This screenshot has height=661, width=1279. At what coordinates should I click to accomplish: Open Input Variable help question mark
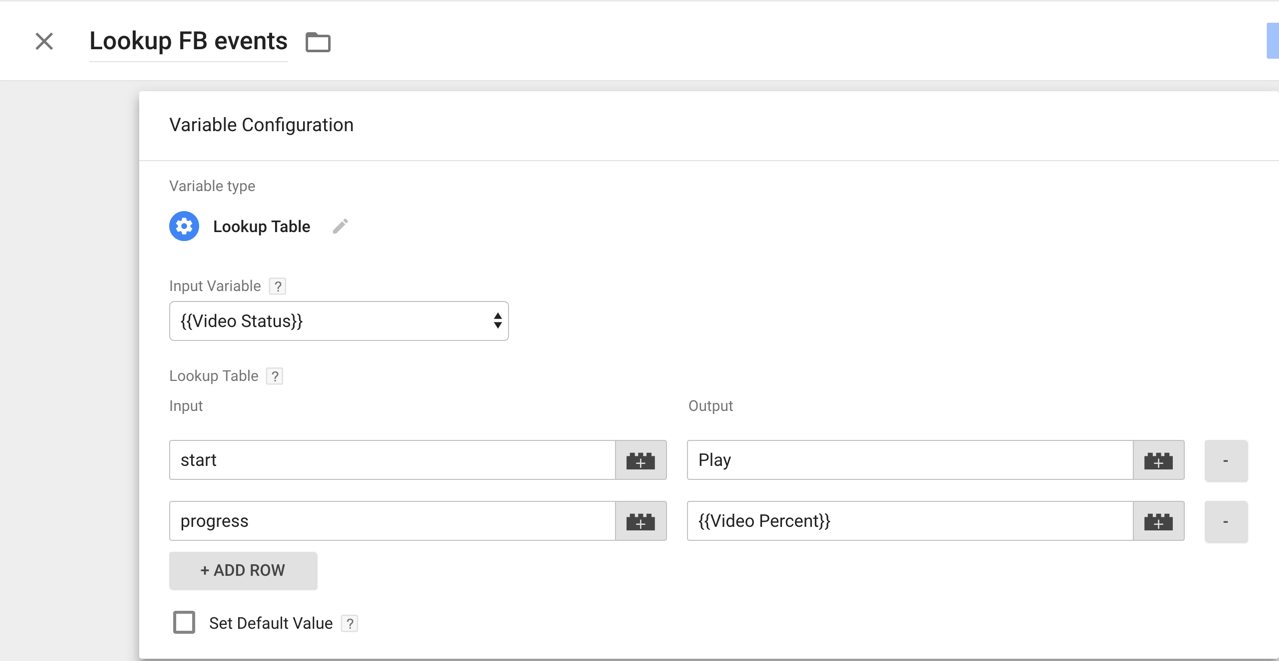278,287
